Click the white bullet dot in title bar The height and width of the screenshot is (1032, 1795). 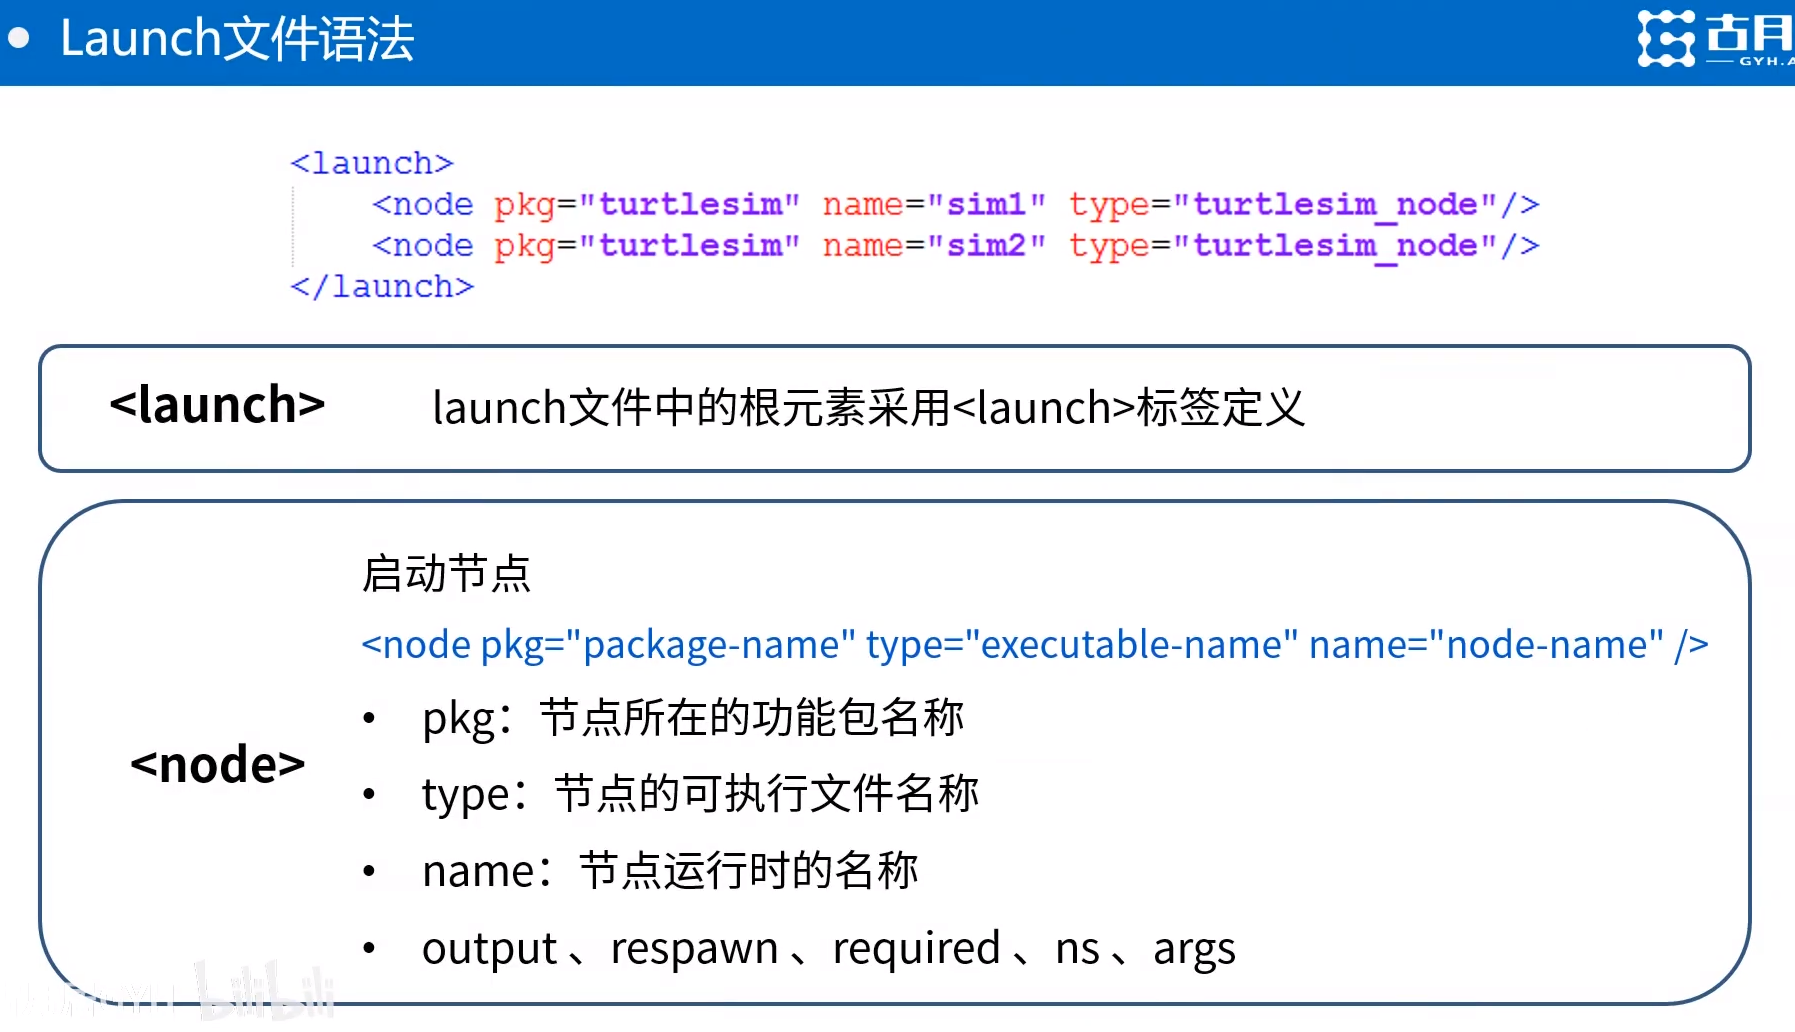point(21,37)
